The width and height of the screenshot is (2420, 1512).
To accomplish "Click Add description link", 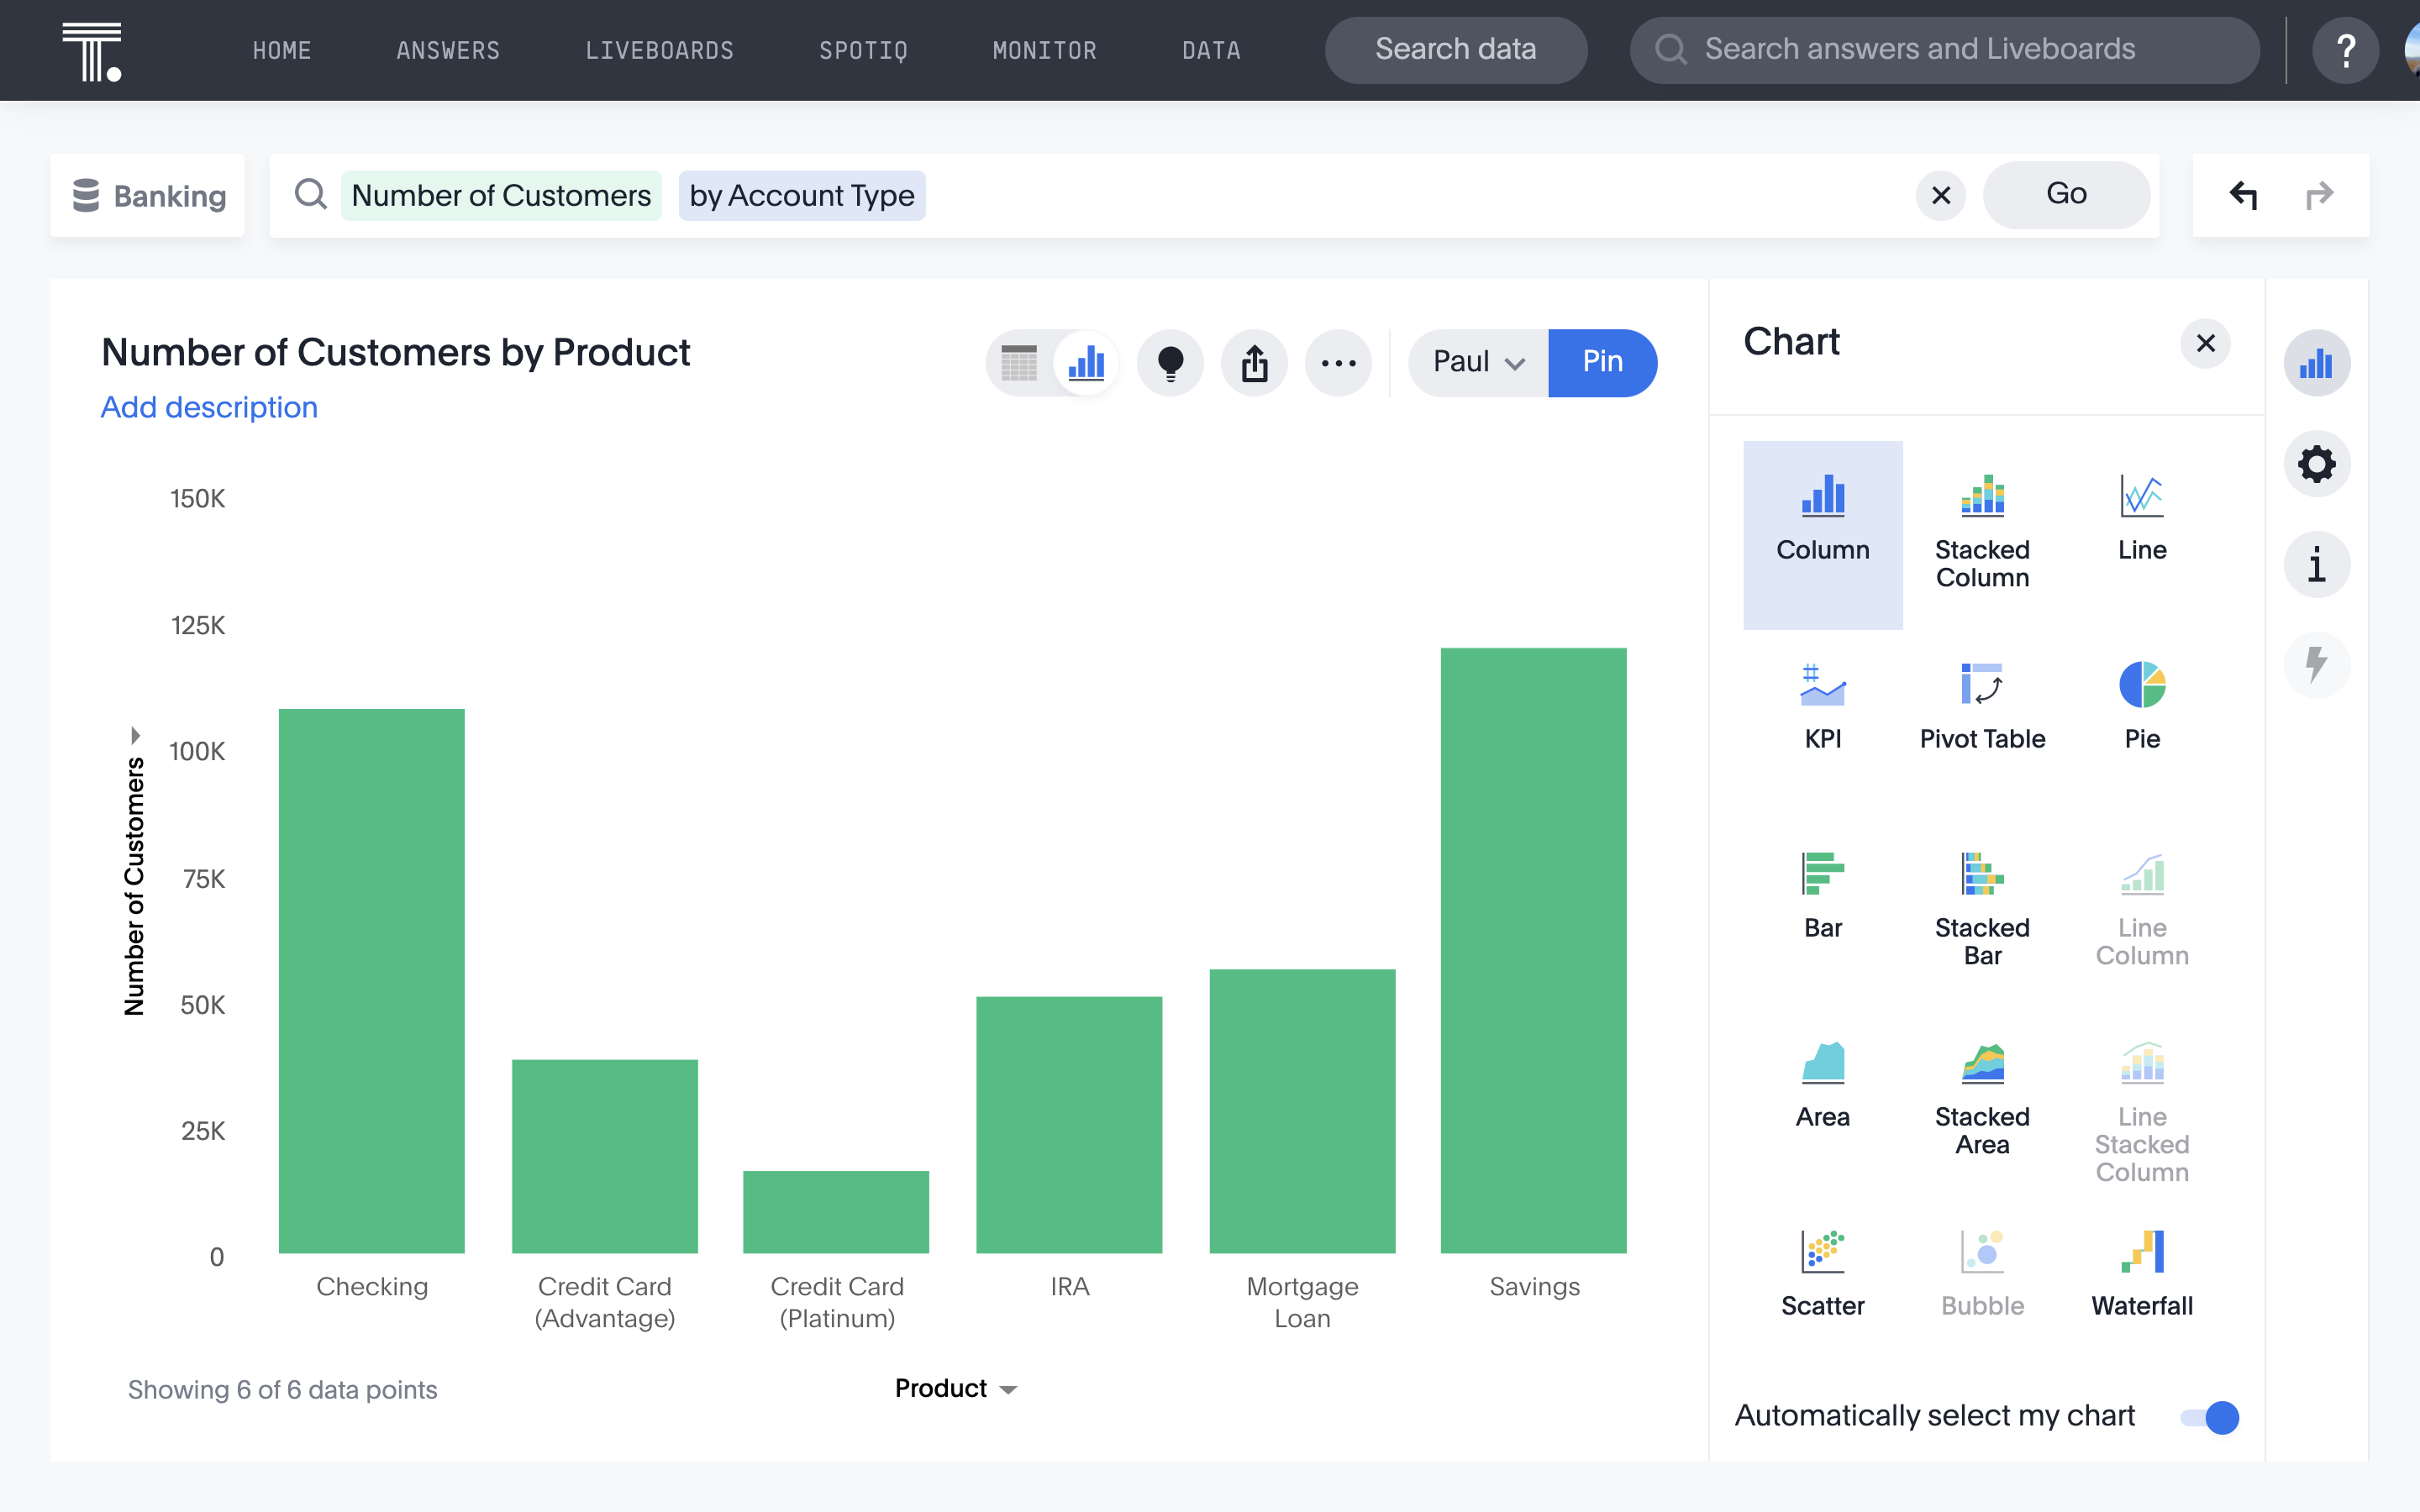I will [x=209, y=406].
